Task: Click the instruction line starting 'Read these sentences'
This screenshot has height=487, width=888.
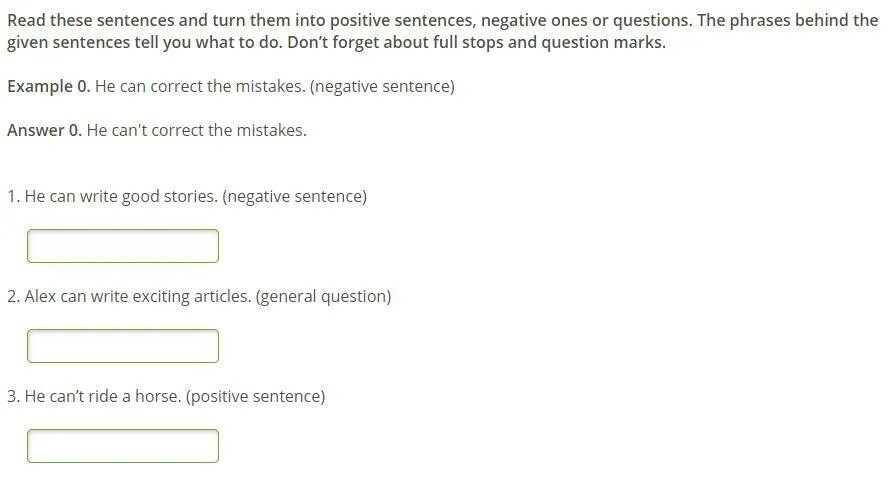Action: [442, 20]
